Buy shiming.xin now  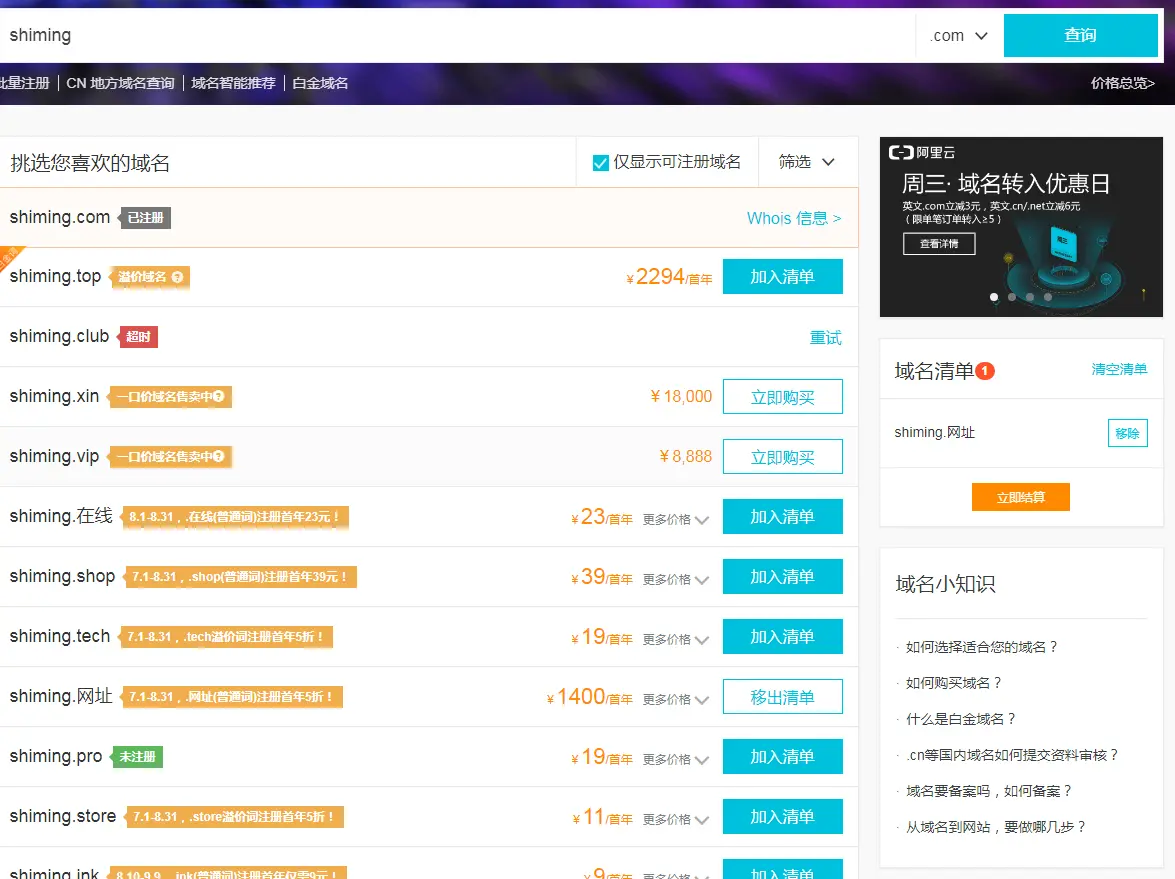[782, 396]
